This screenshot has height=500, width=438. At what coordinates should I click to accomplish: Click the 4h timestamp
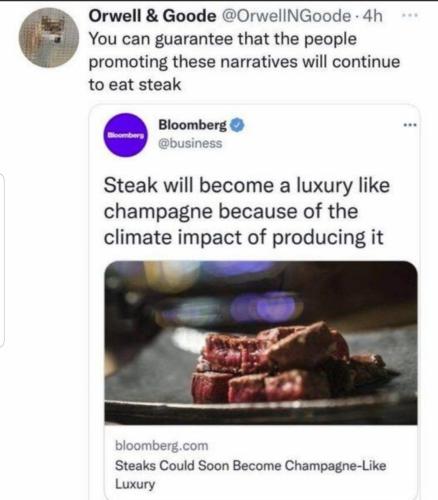pyautogui.click(x=372, y=16)
